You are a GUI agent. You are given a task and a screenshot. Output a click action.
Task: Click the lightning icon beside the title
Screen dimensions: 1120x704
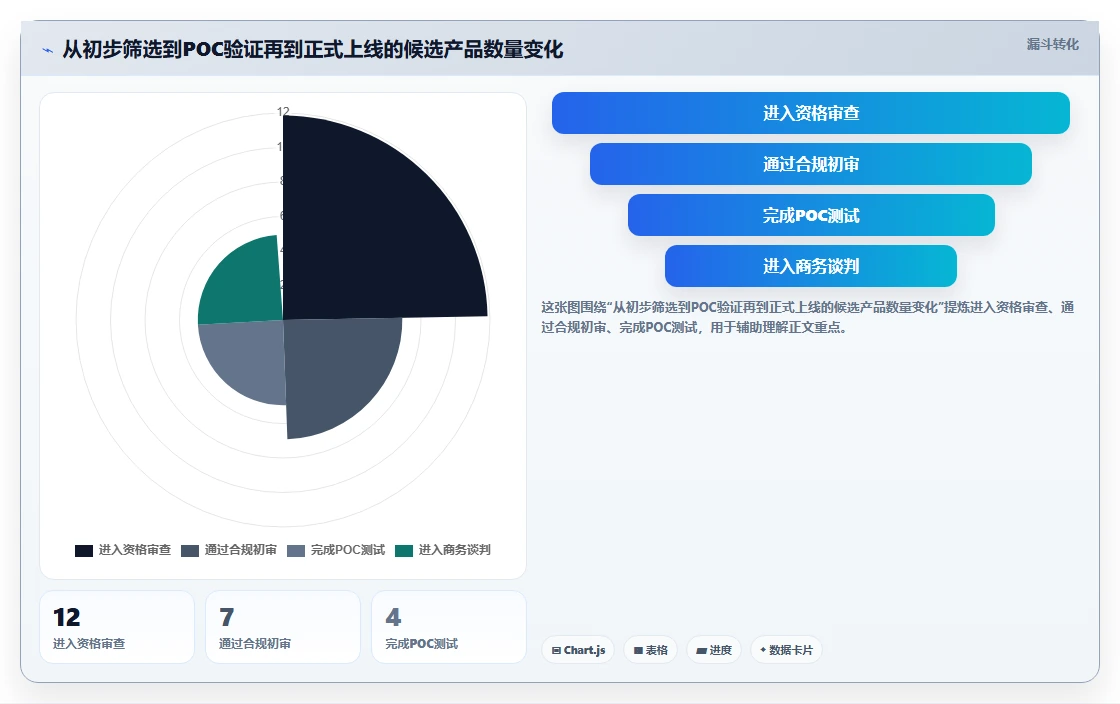click(48, 50)
